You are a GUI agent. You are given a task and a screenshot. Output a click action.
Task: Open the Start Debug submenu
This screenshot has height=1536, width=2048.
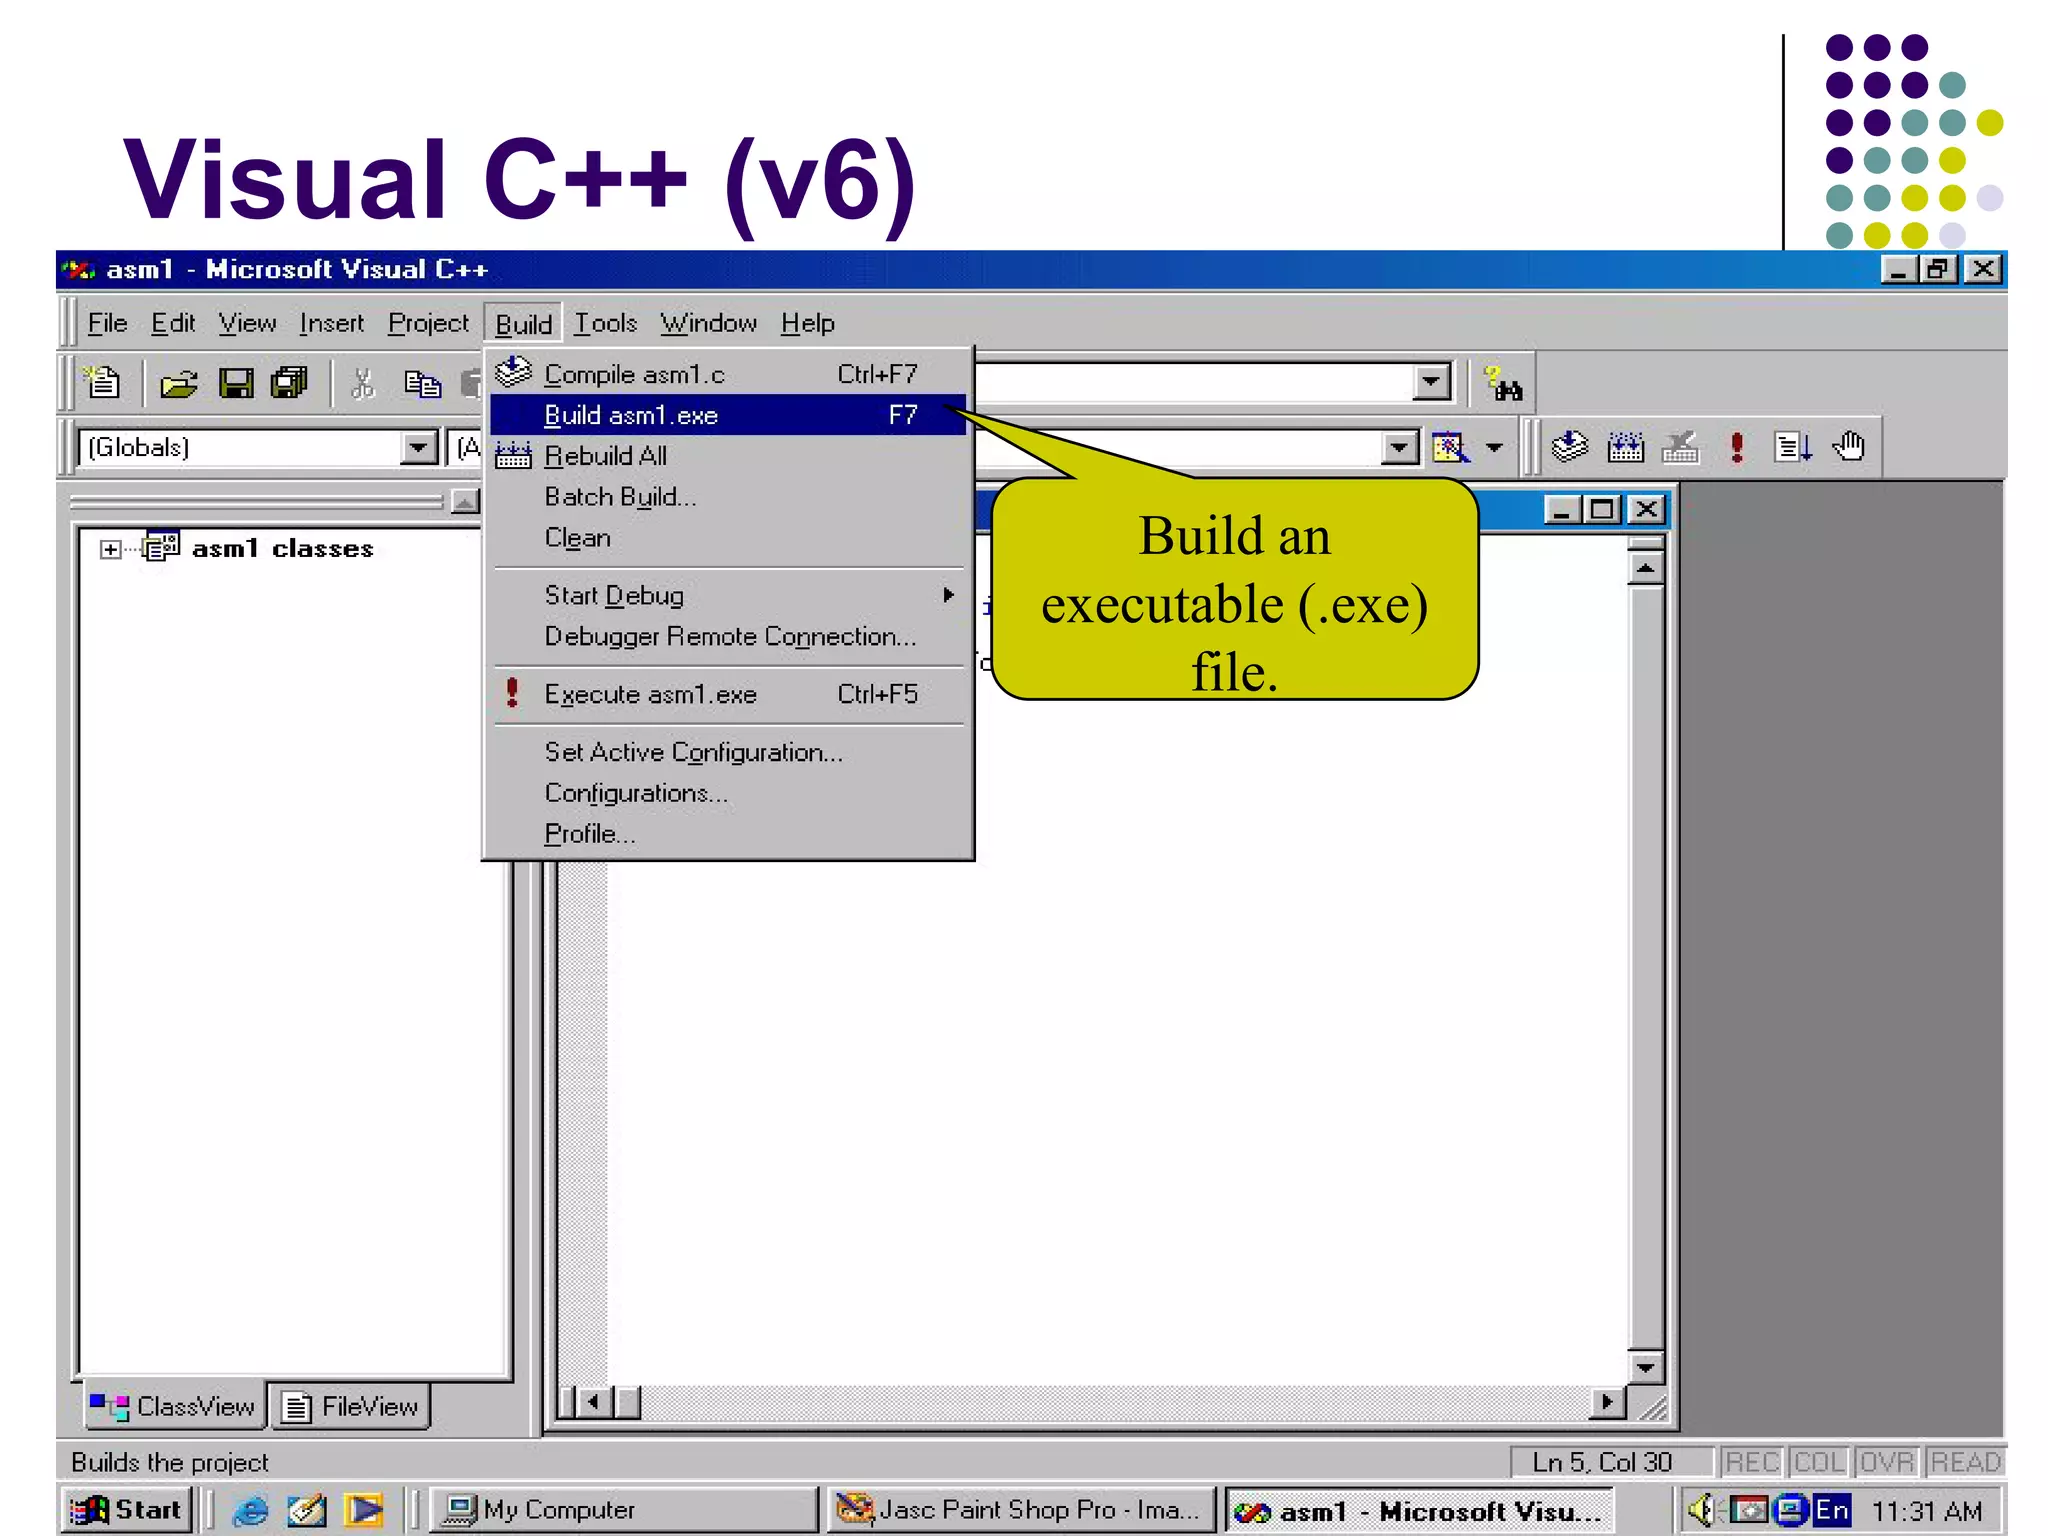[728, 595]
